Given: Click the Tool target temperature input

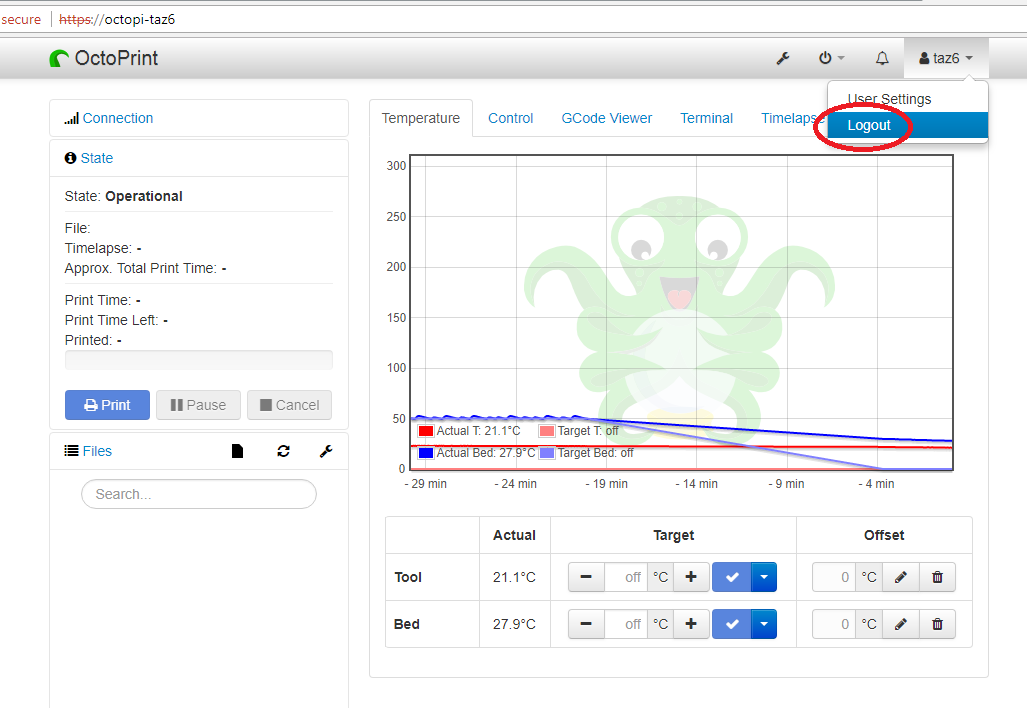Looking at the screenshot, I should [x=626, y=577].
